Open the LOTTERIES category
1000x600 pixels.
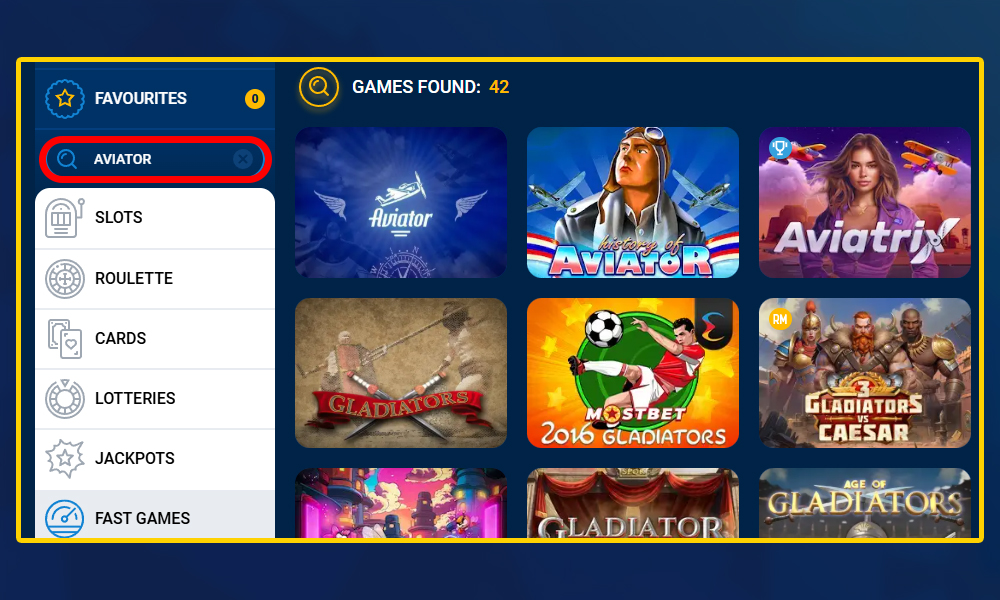tap(155, 399)
